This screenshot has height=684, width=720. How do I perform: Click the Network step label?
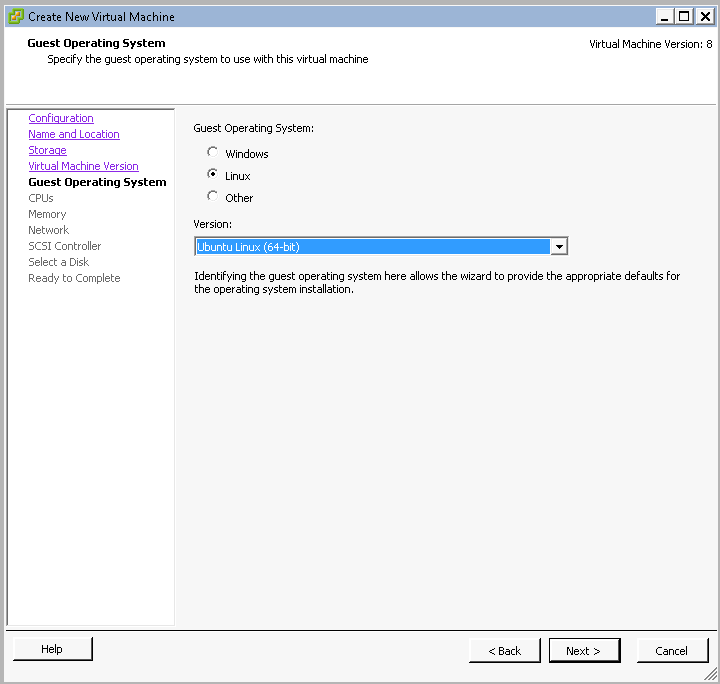[49, 230]
